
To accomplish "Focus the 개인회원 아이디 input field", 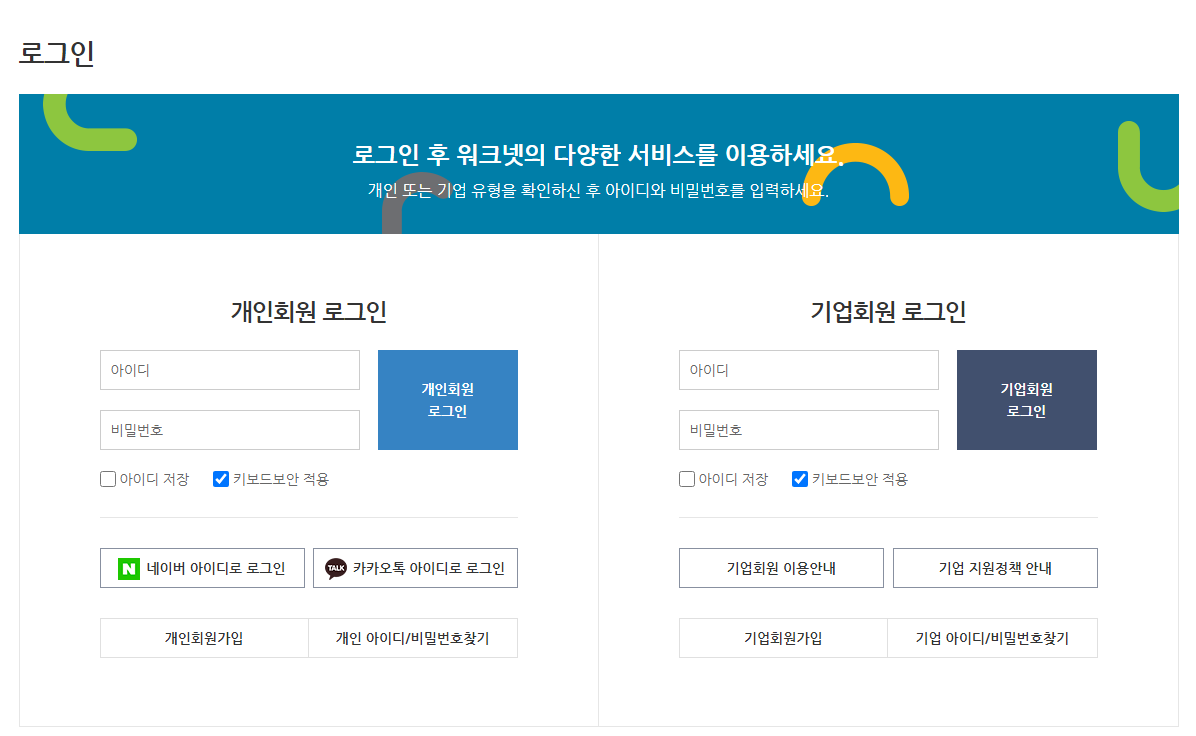I will click(230, 370).
